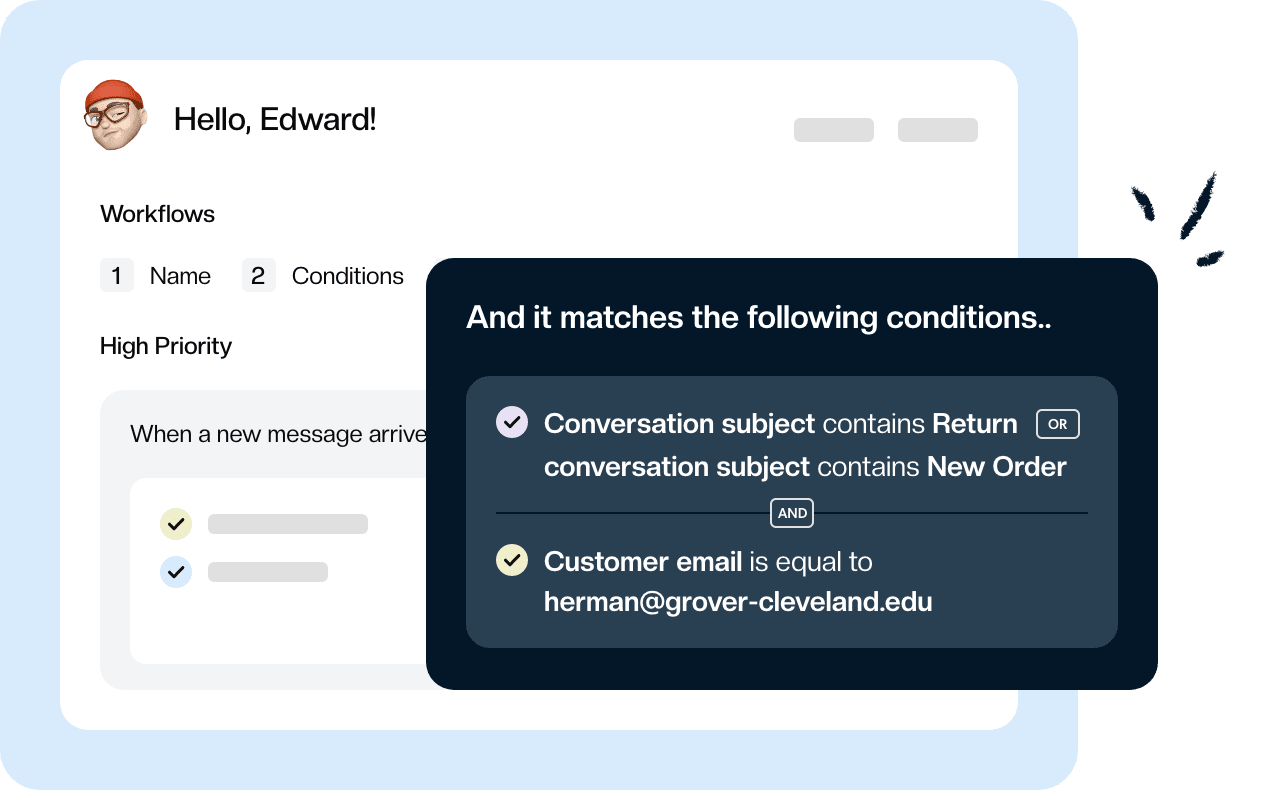Image resolution: width=1263 pixels, height=790 pixels.
Task: Click the AND operator badge on divider
Action: coord(792,513)
